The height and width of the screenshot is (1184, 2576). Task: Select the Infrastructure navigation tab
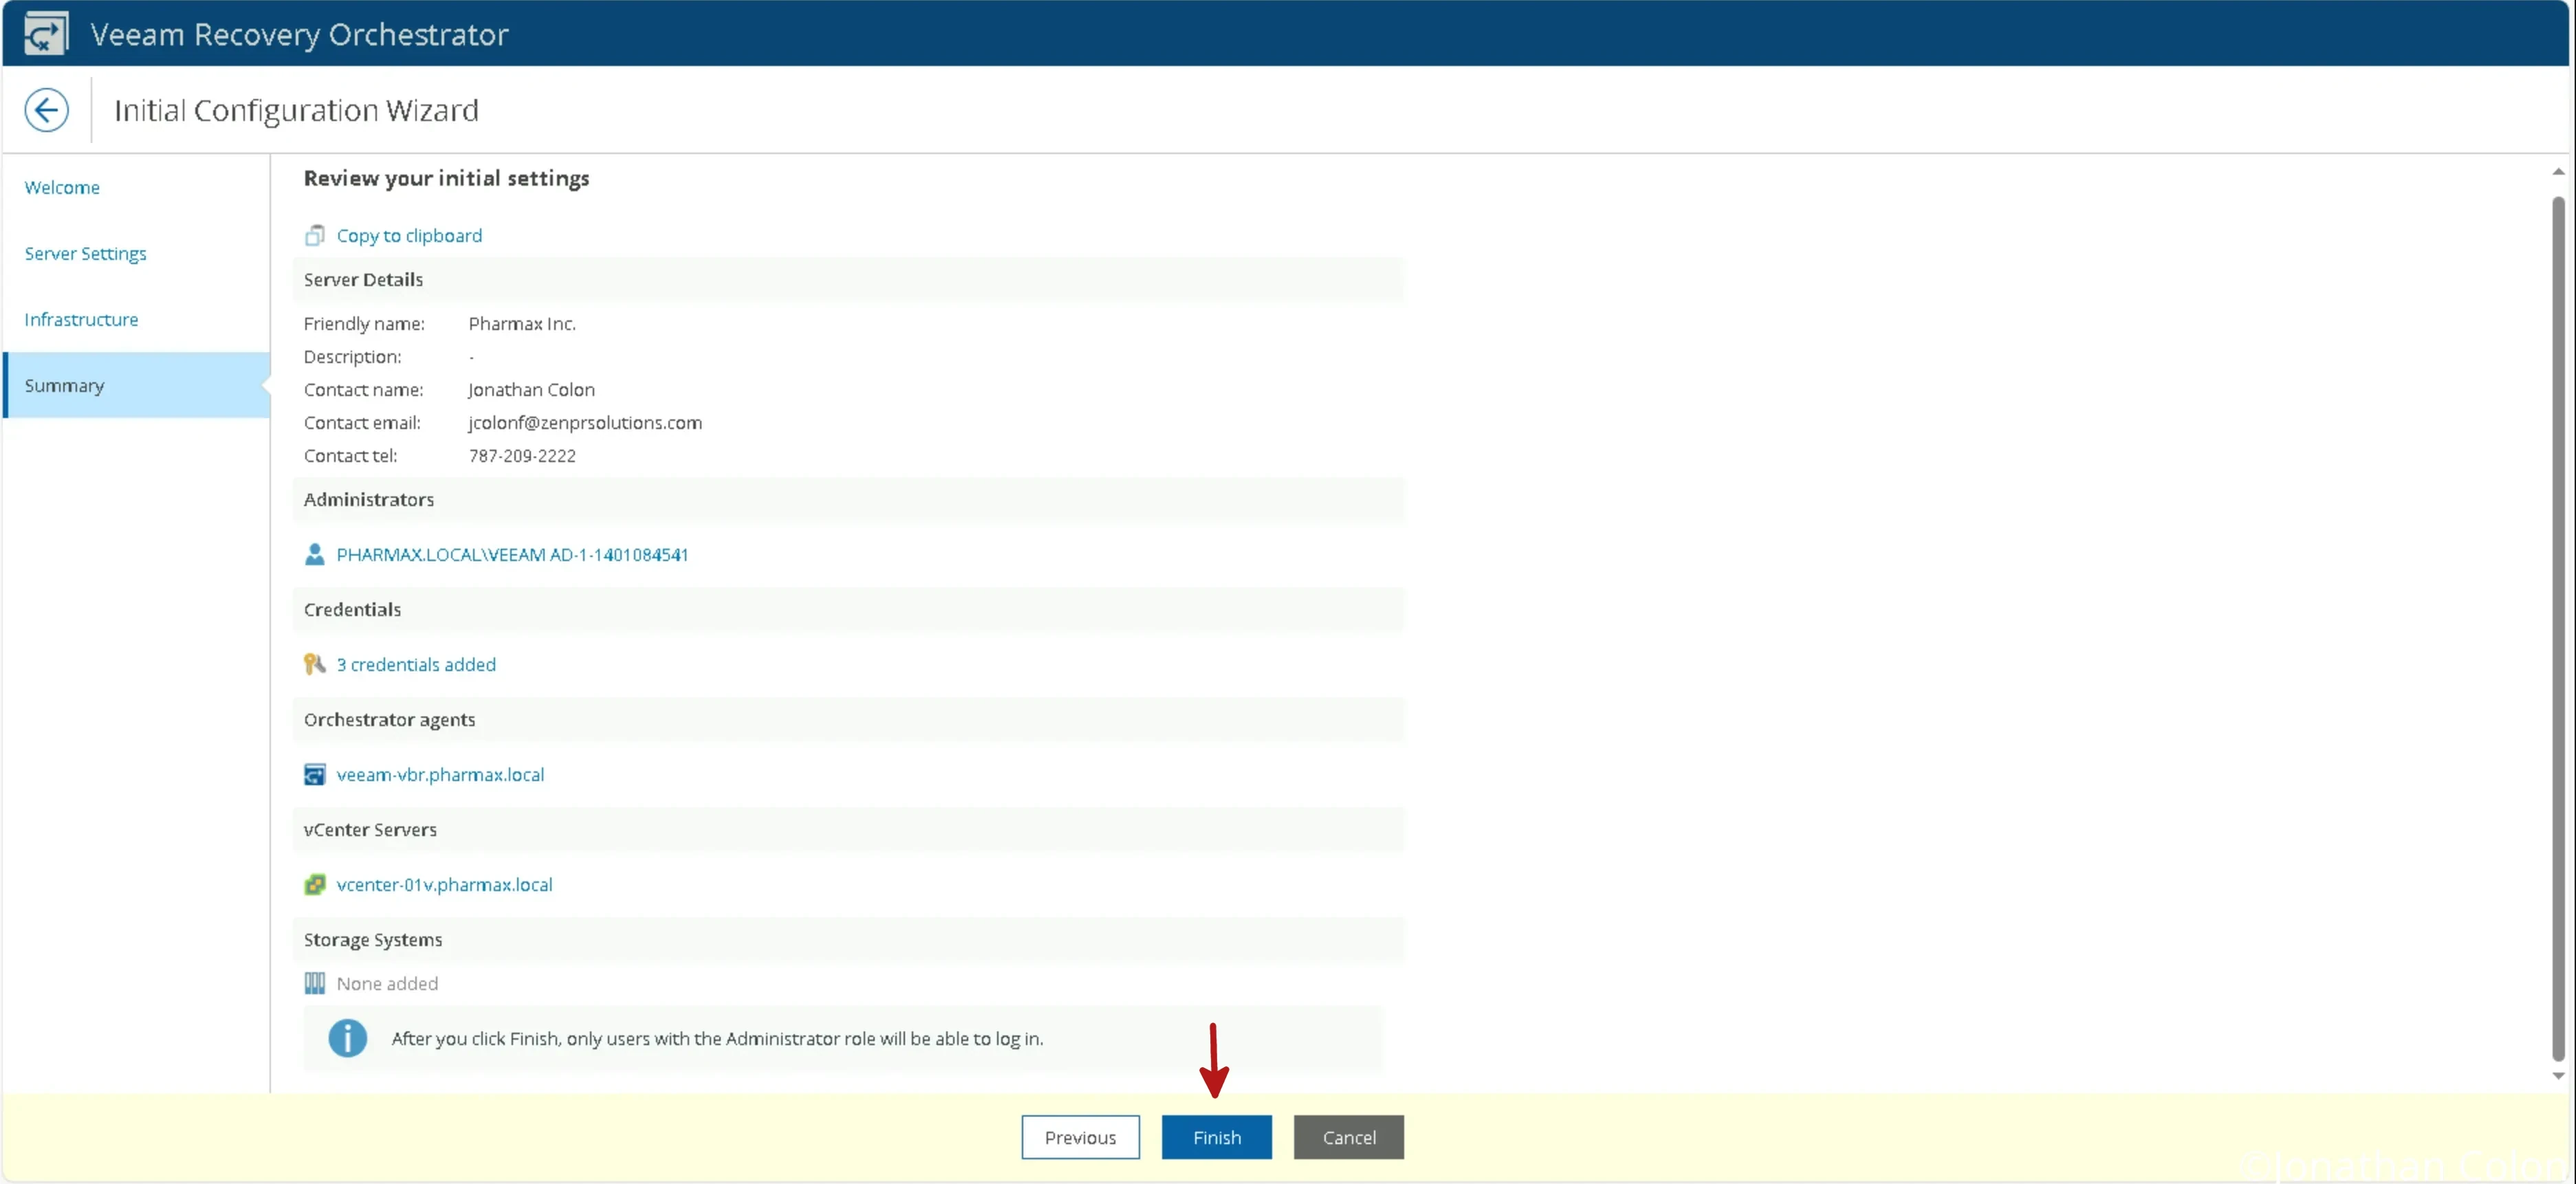(79, 318)
